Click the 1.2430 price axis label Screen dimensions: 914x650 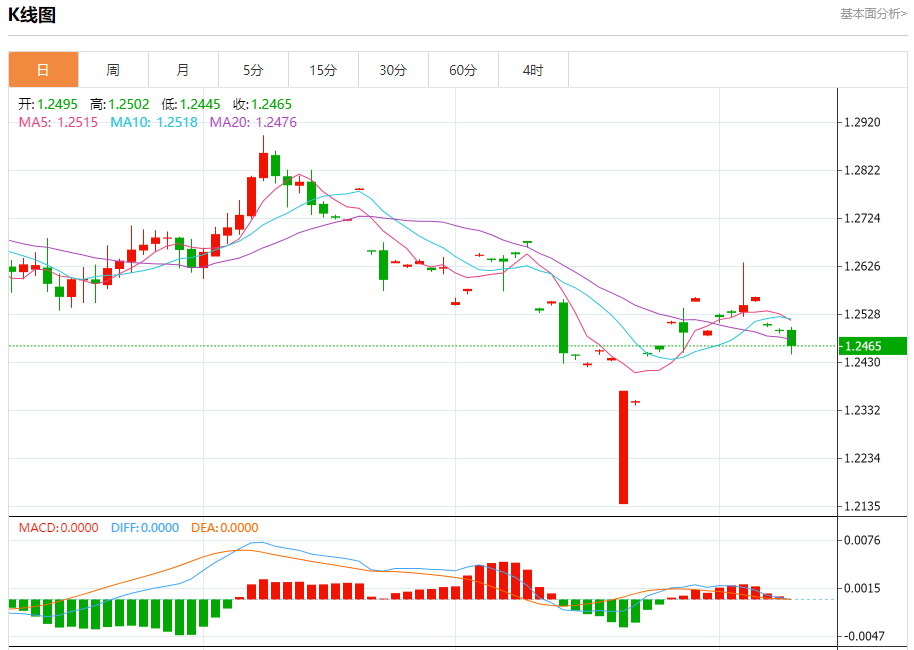pyautogui.click(x=862, y=363)
